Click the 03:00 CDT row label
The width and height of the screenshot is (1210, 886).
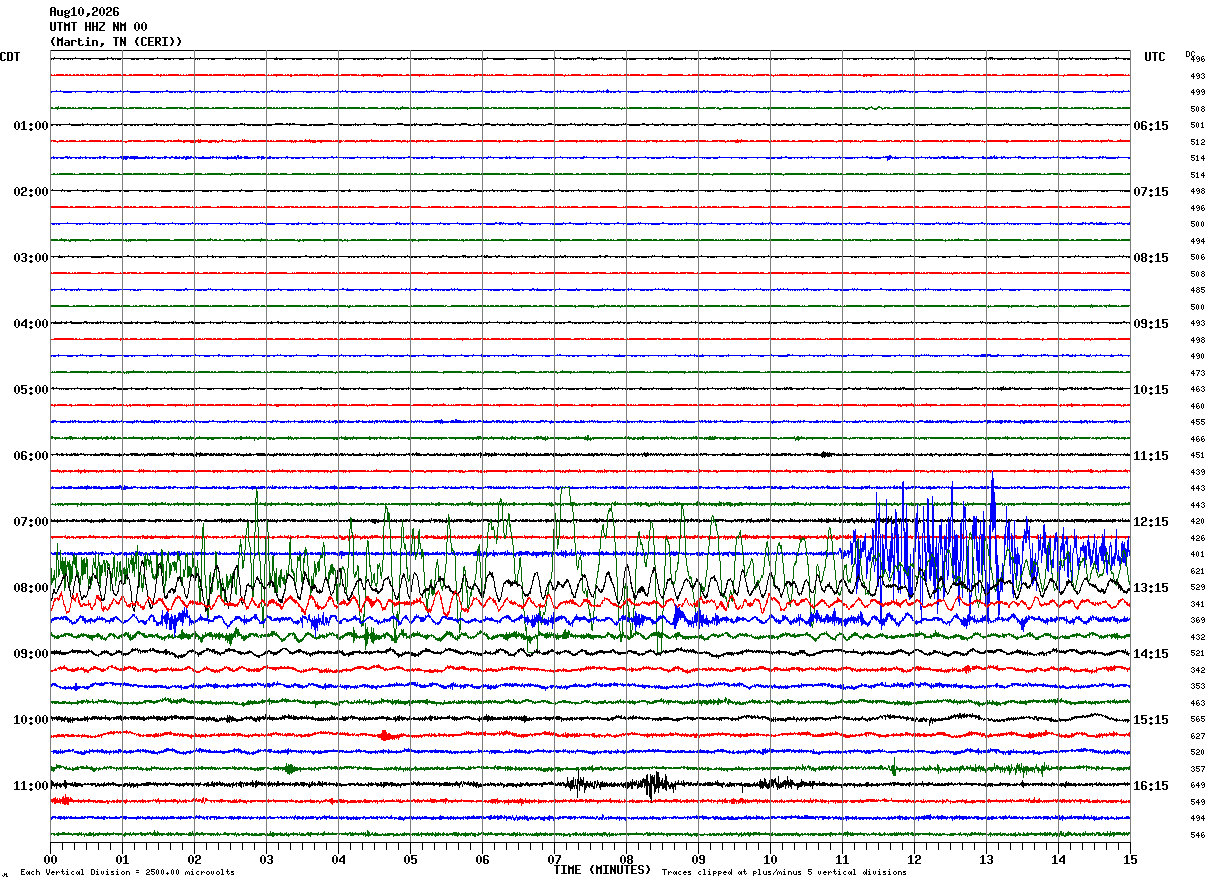pyautogui.click(x=31, y=258)
